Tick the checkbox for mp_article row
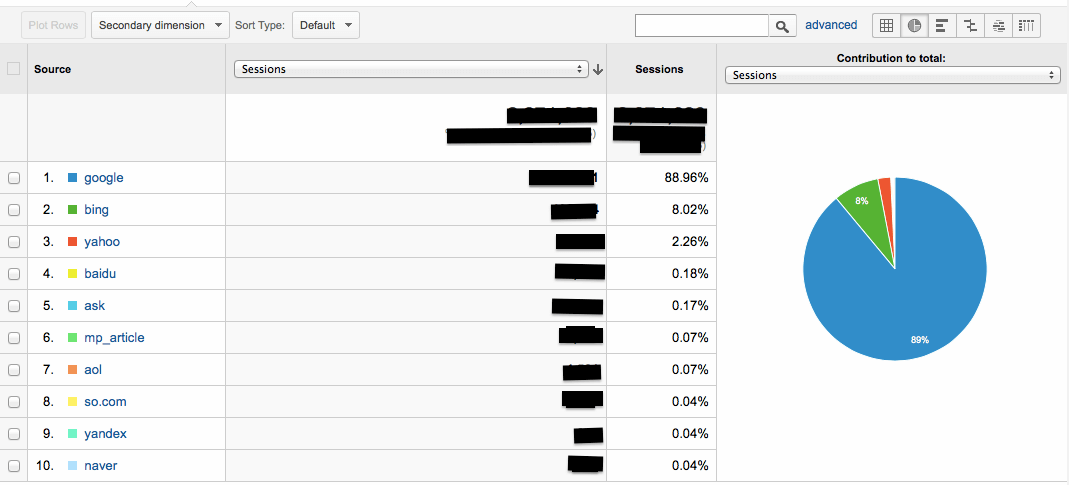Screen dimensions: 1069x485 pos(14,338)
